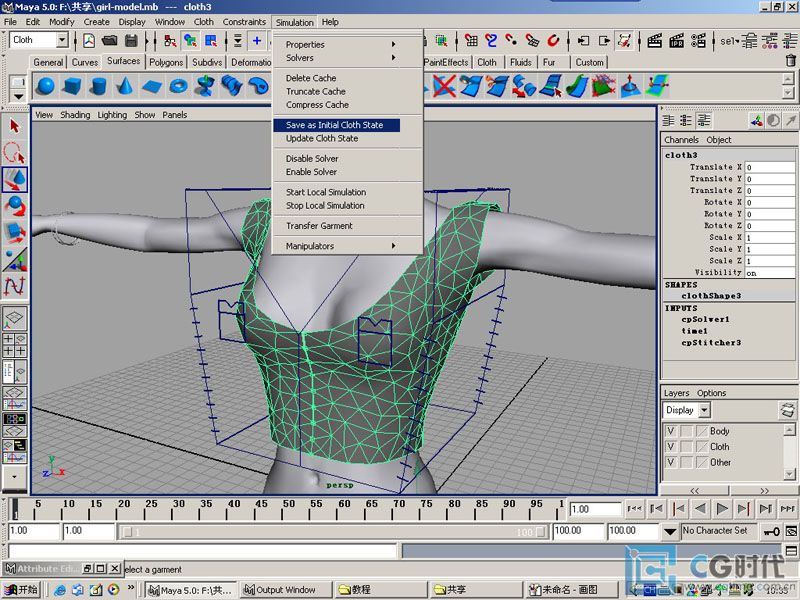
Task: Click the Translate X value field
Action: 770,167
